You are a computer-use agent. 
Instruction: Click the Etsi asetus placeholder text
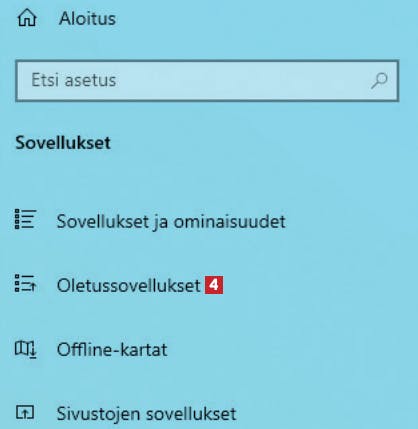(74, 80)
